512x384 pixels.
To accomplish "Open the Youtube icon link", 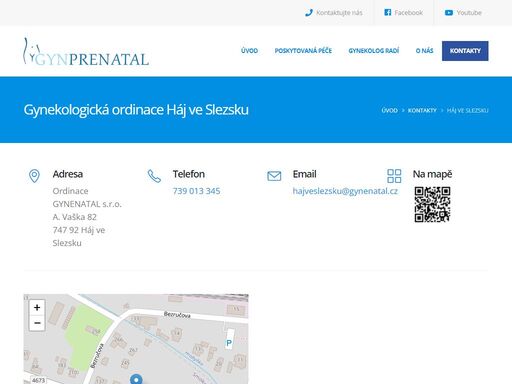I will [x=449, y=13].
